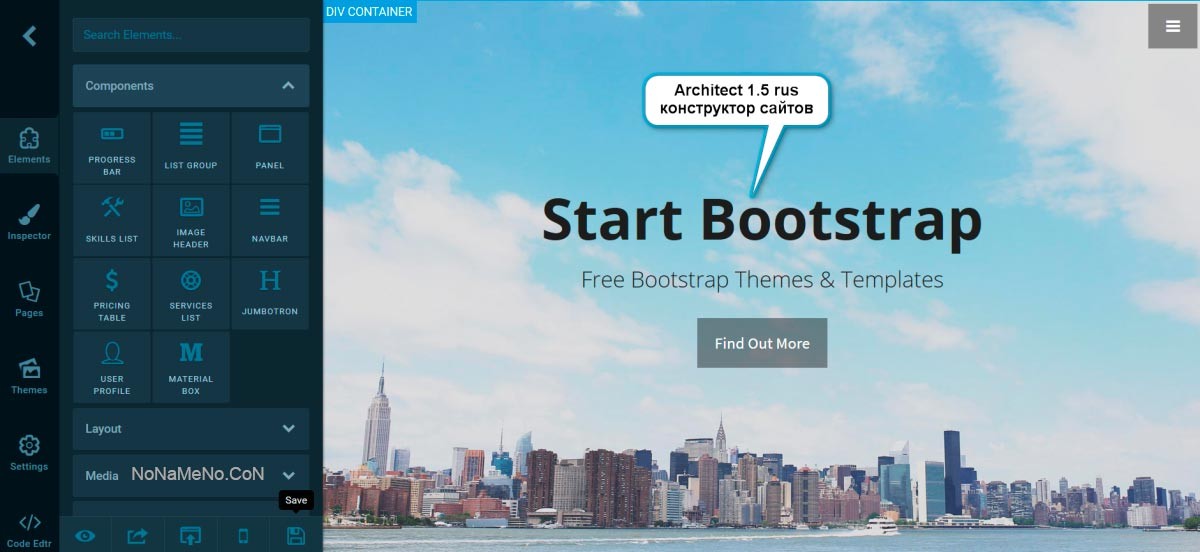Toggle the eye preview icon
1200x552 pixels.
pyautogui.click(x=85, y=536)
